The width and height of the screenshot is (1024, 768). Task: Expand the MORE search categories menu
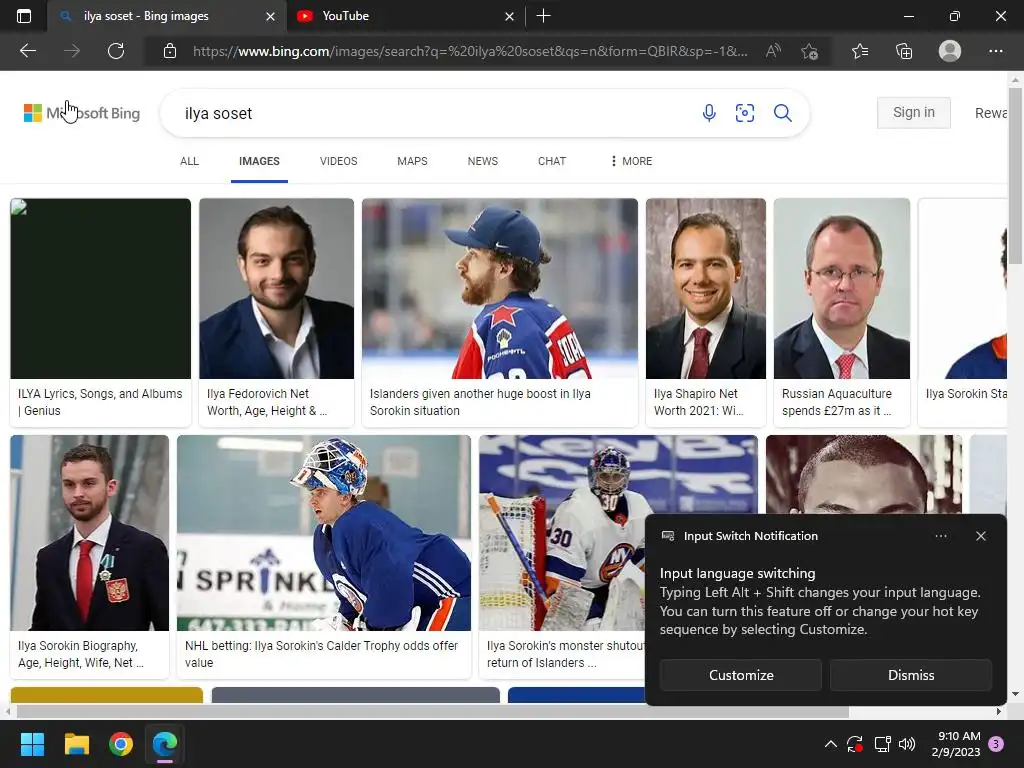pyautogui.click(x=631, y=161)
